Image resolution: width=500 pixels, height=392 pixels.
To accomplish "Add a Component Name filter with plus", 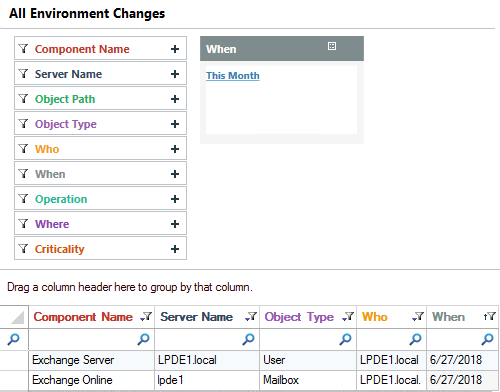I will click(175, 49).
